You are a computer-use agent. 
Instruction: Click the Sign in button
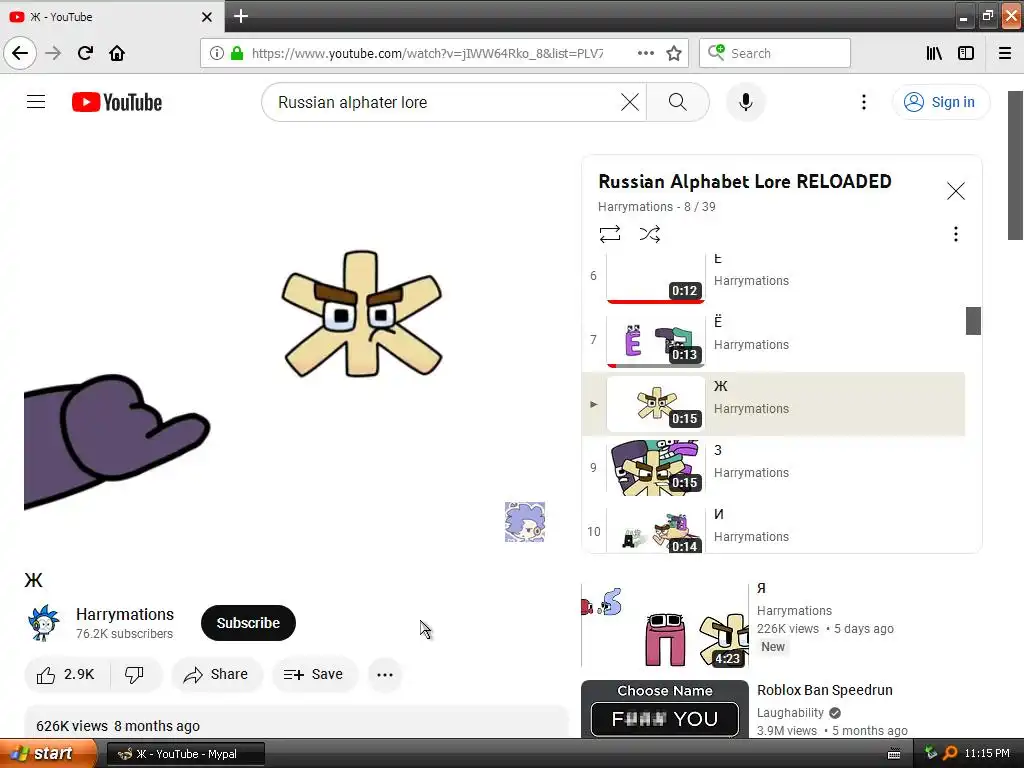940,102
